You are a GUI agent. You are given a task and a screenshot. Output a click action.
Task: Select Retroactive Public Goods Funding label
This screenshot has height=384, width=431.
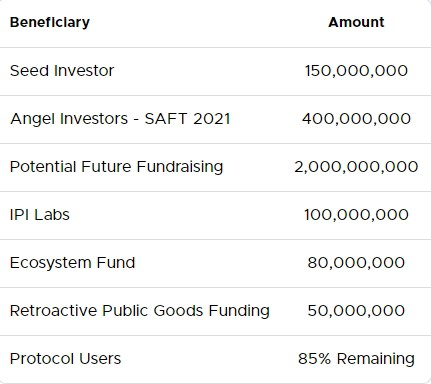(x=140, y=311)
